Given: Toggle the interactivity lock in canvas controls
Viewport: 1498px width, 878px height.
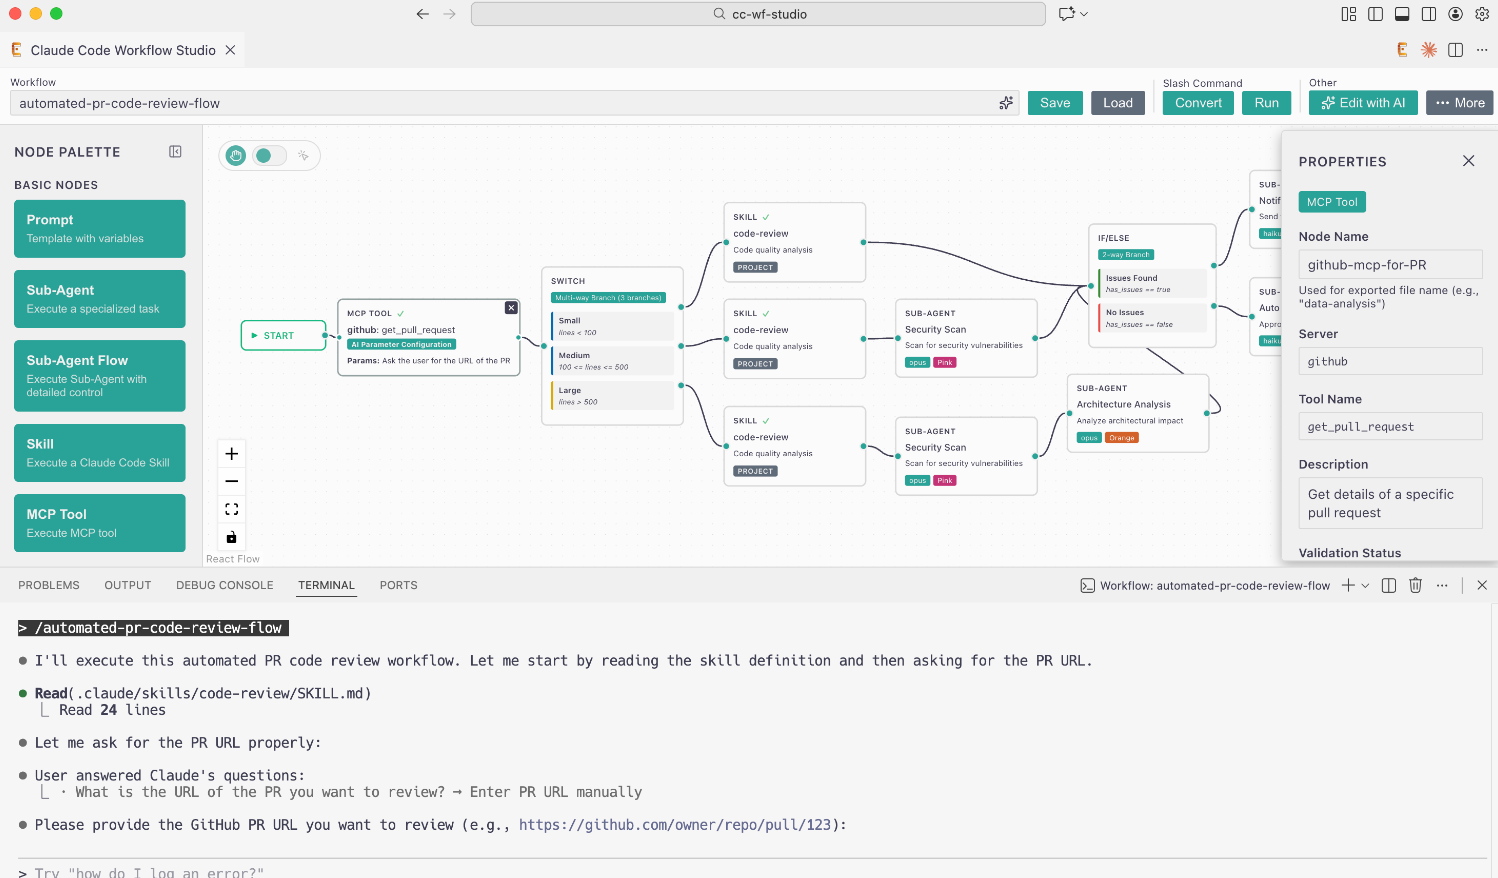Looking at the screenshot, I should click(x=231, y=536).
